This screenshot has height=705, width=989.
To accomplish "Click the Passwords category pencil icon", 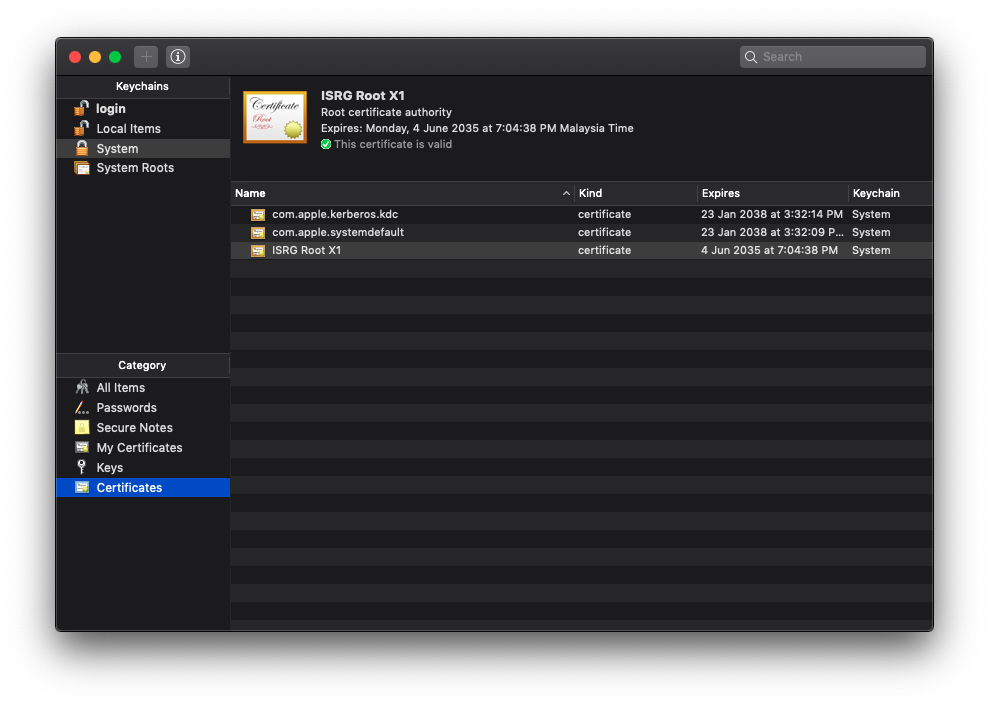I will 82,408.
